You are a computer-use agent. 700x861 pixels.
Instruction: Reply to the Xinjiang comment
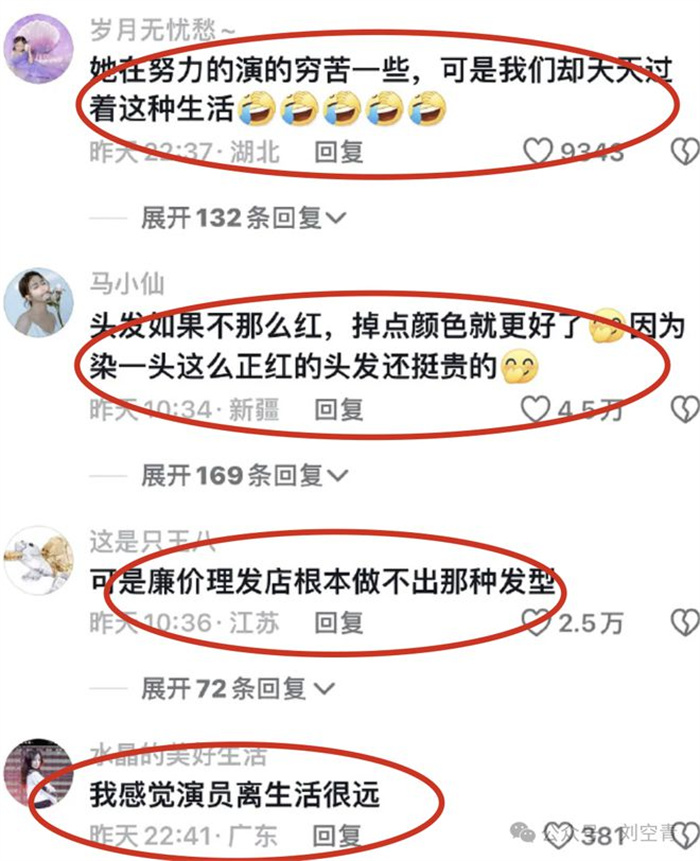[339, 410]
